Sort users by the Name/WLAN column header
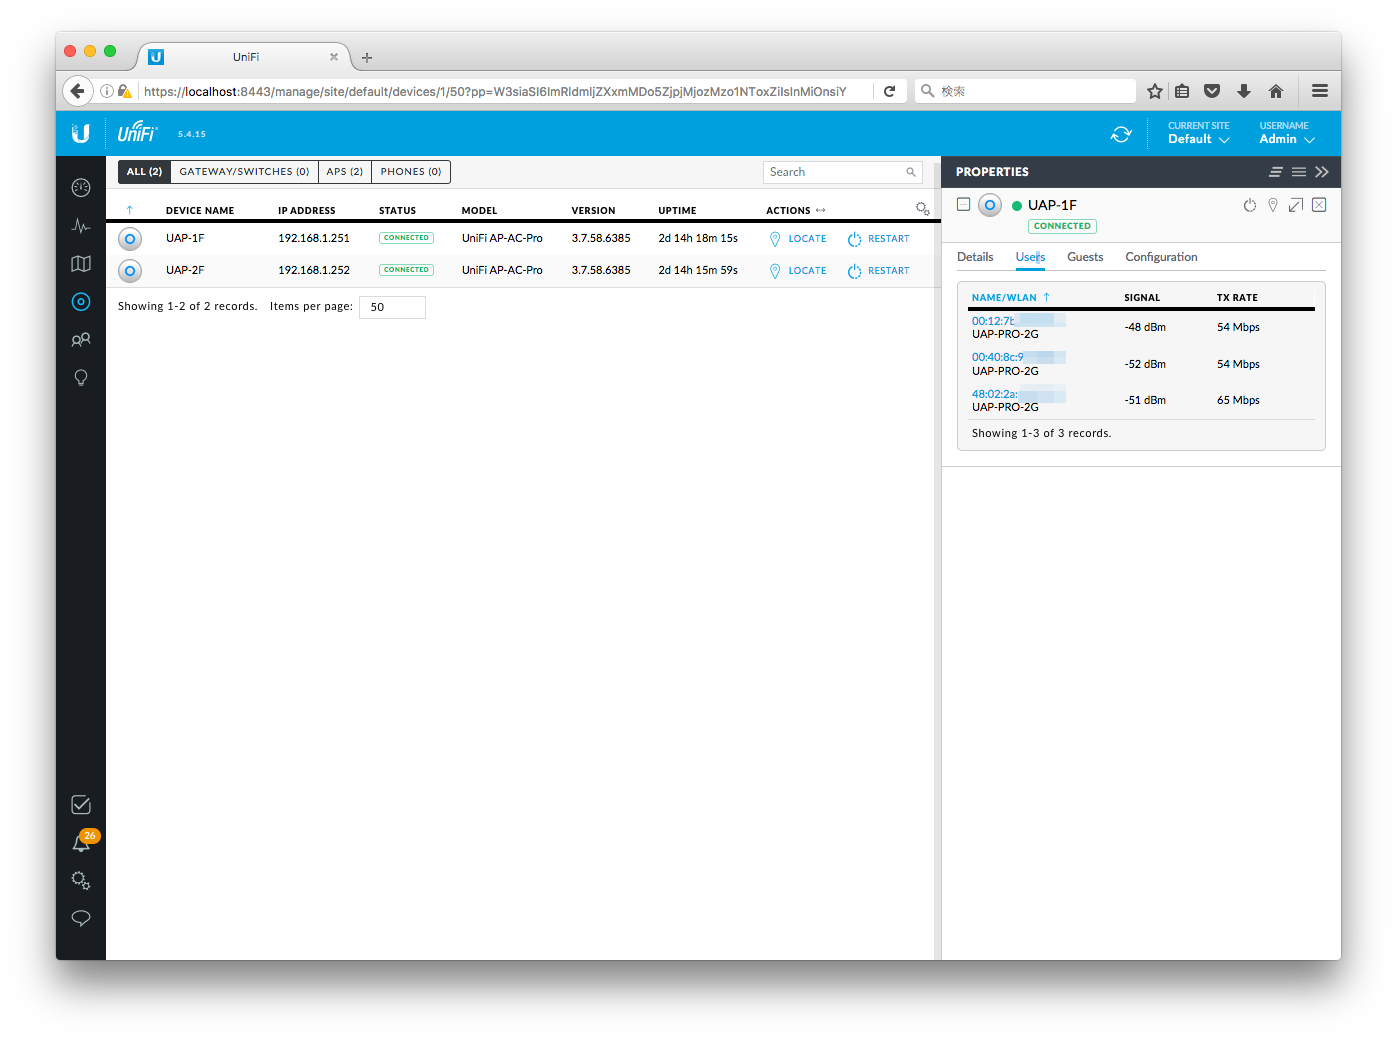Image resolution: width=1397 pixels, height=1040 pixels. pyautogui.click(x=1010, y=297)
